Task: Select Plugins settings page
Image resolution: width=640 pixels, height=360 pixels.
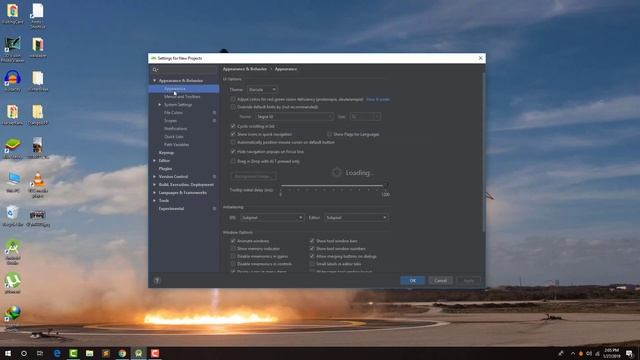Action: pyautogui.click(x=165, y=169)
